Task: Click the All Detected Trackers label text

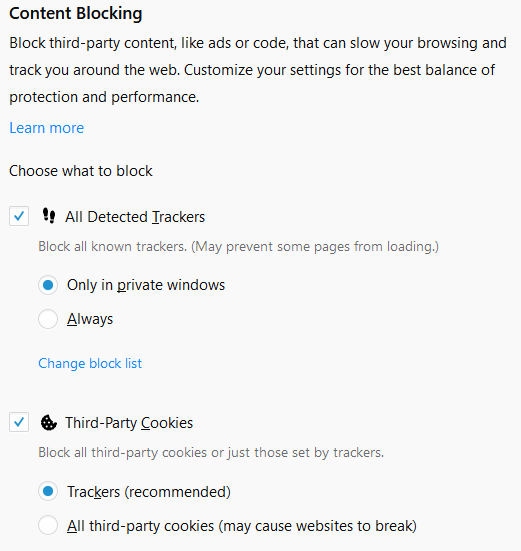Action: [135, 217]
